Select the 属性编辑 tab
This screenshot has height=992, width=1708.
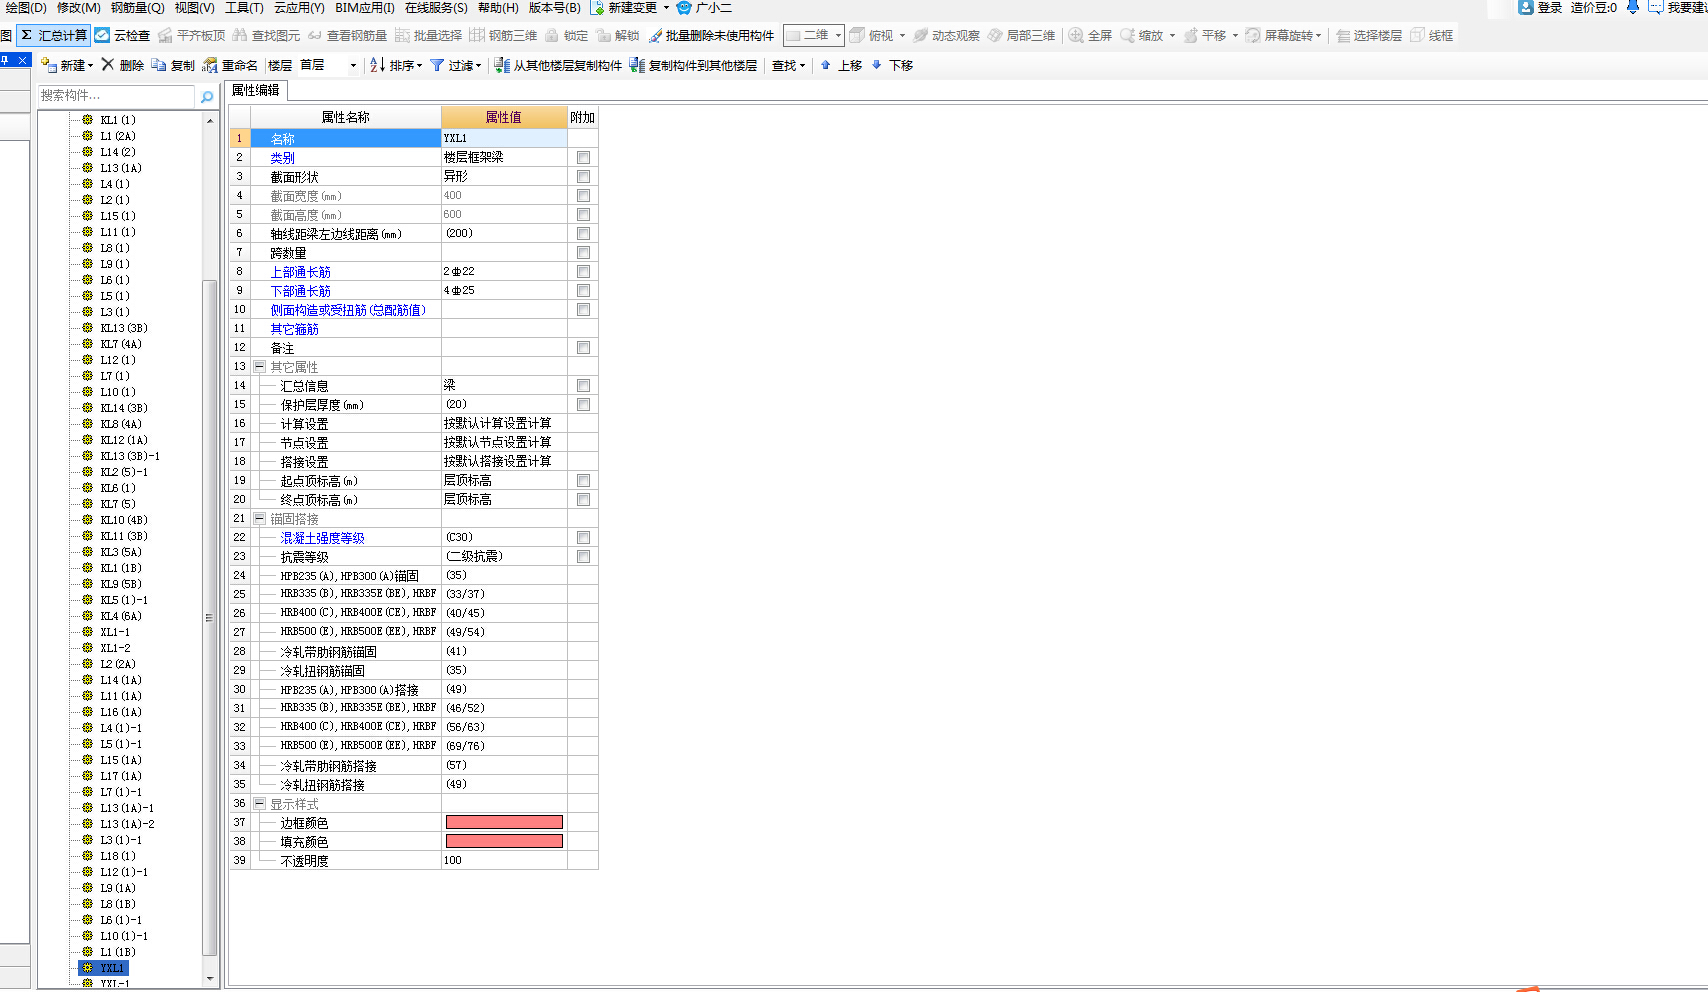256,90
